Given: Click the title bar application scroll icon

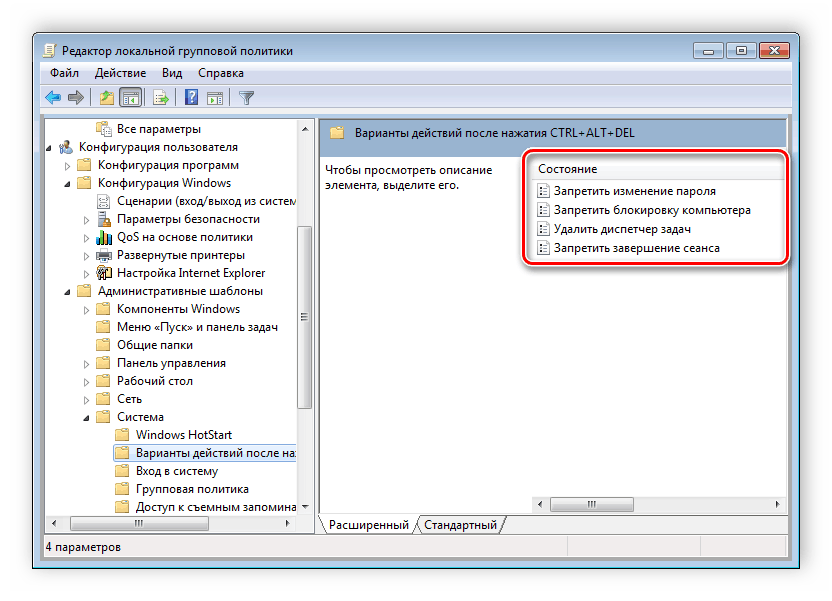Looking at the screenshot, I should pos(49,51).
